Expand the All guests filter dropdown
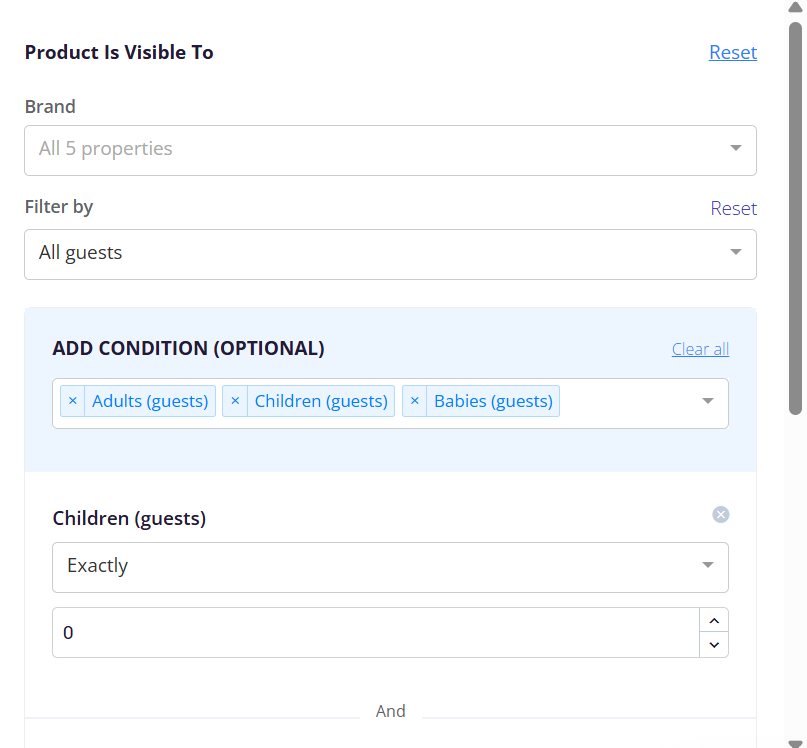807x748 pixels. point(390,254)
